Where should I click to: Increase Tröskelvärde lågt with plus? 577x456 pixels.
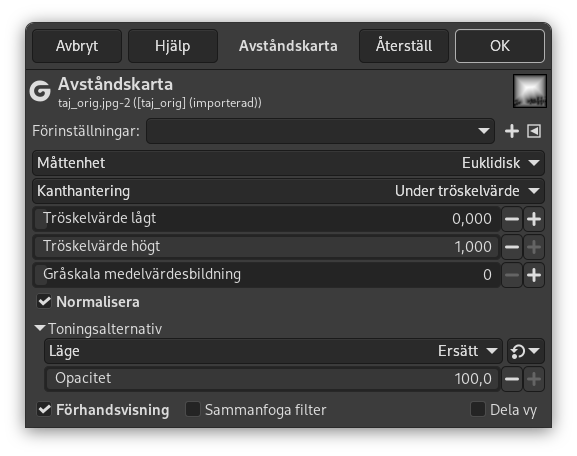click(x=534, y=219)
